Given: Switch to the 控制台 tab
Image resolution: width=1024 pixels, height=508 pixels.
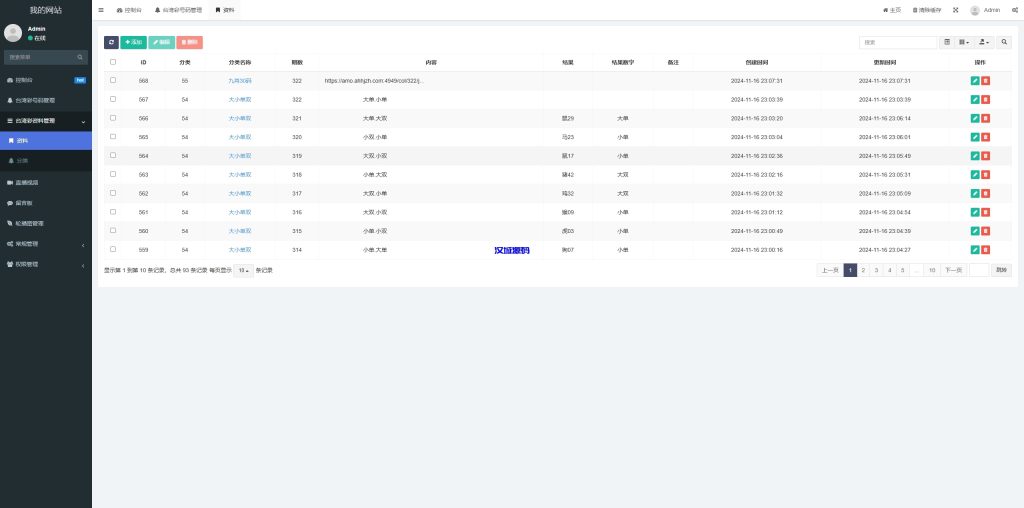Looking at the screenshot, I should [x=129, y=10].
